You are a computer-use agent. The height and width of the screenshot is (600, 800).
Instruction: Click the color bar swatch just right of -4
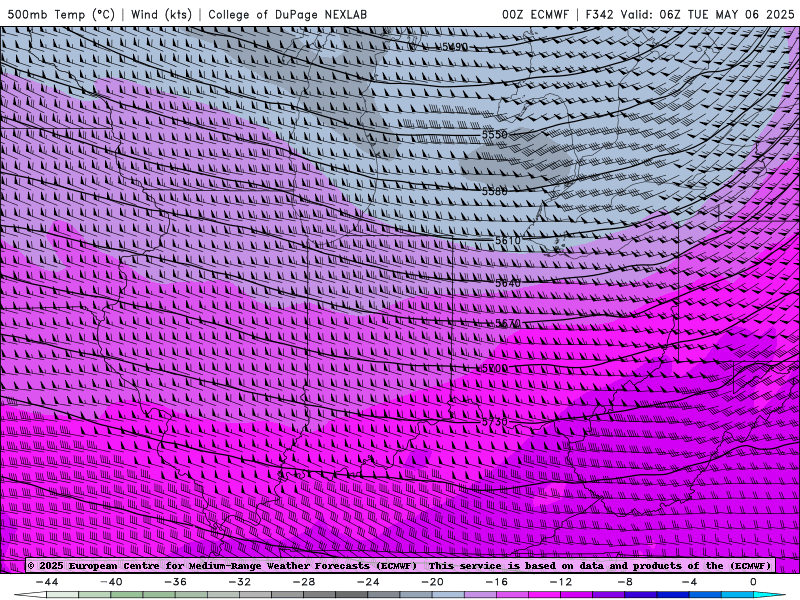[x=705, y=595]
